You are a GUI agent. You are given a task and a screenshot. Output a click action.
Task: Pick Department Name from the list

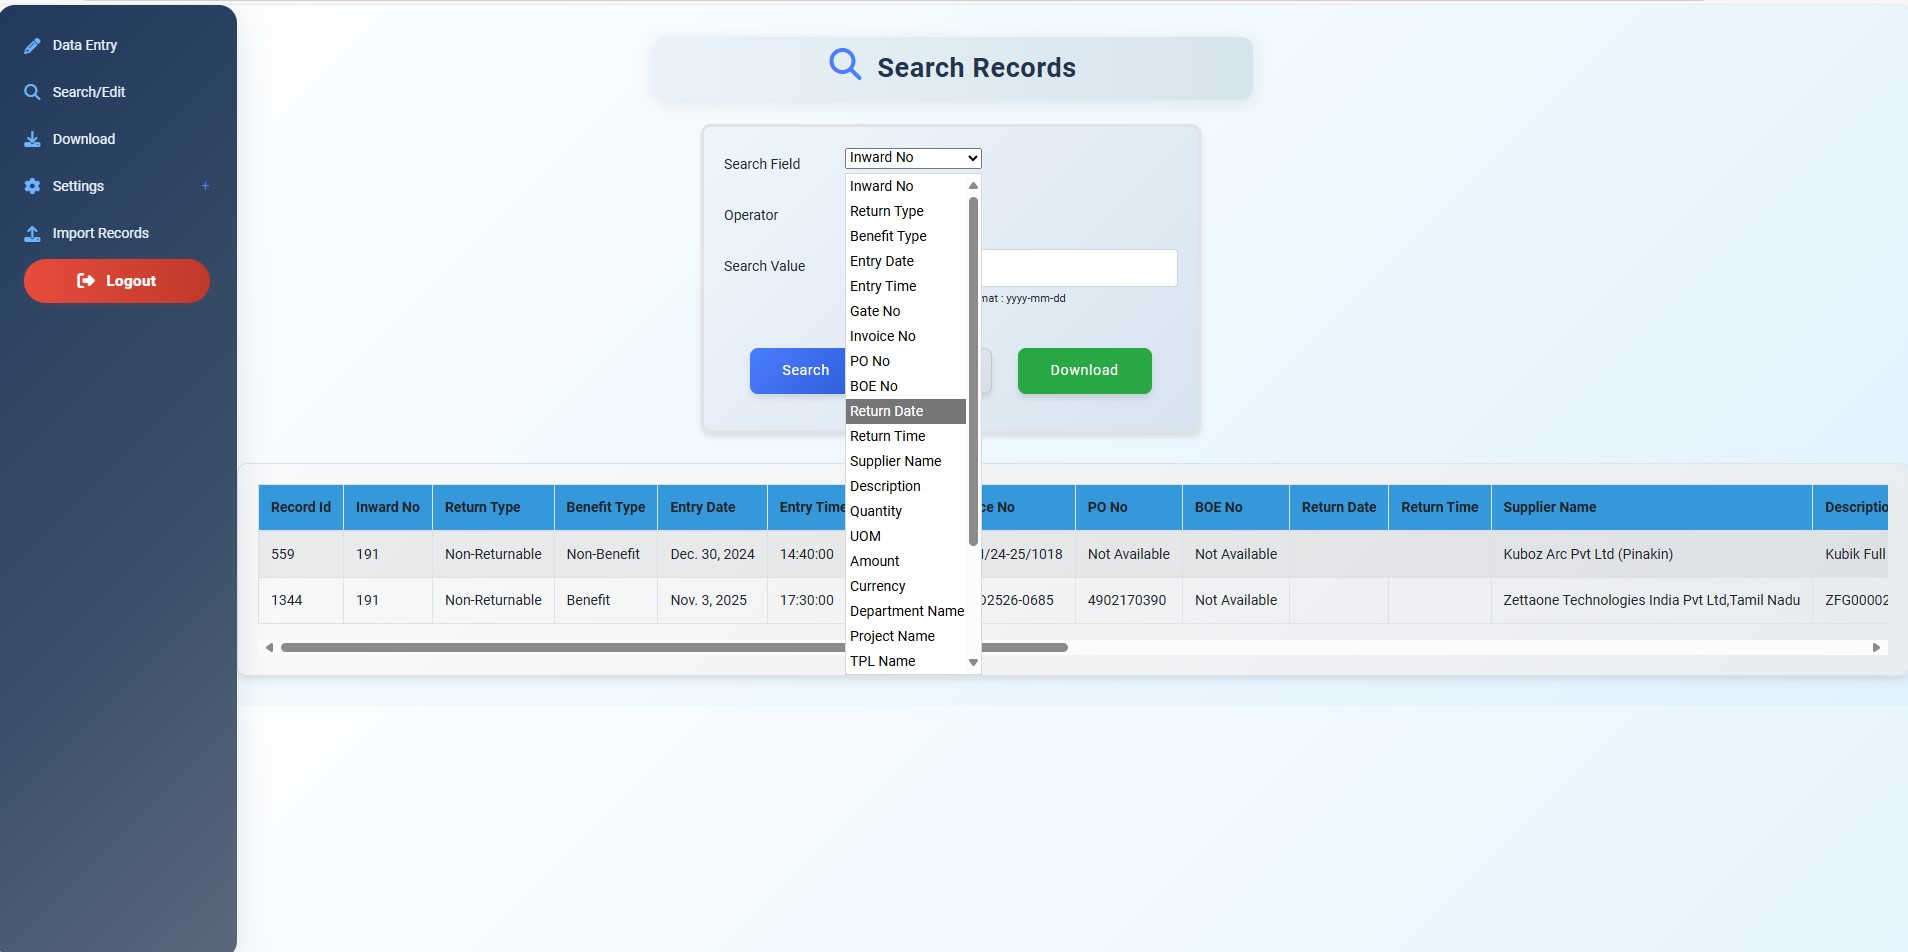coord(906,611)
